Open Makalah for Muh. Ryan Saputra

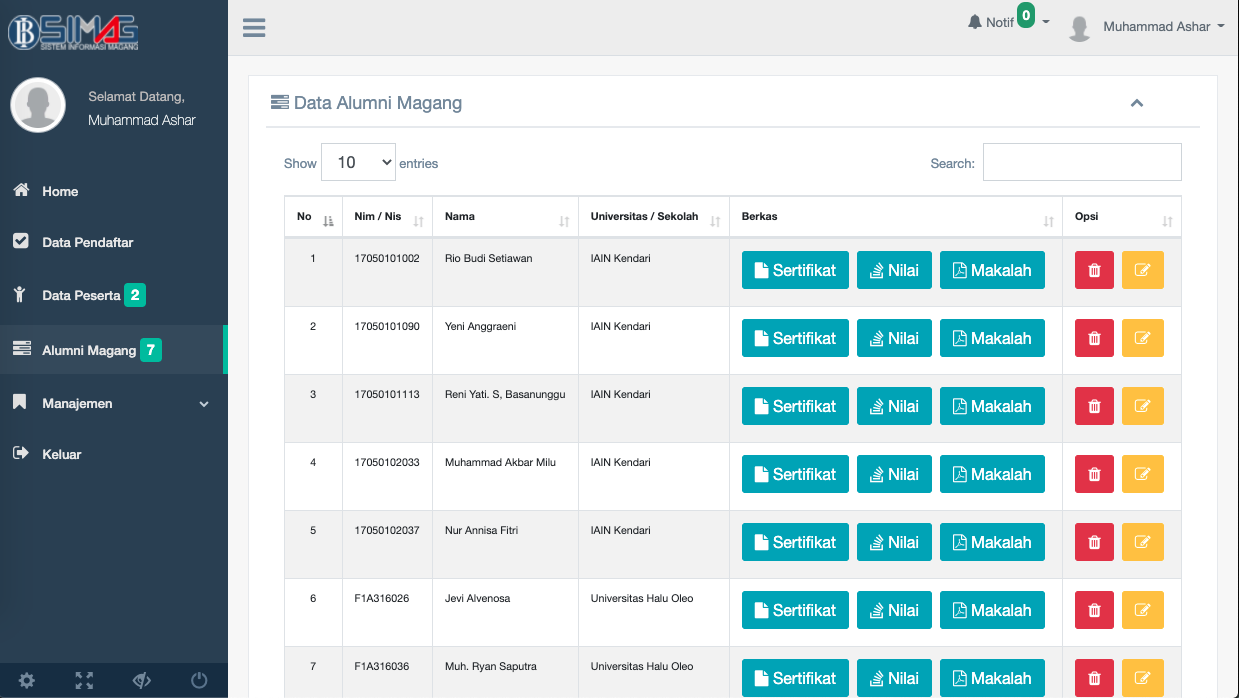[992, 678]
